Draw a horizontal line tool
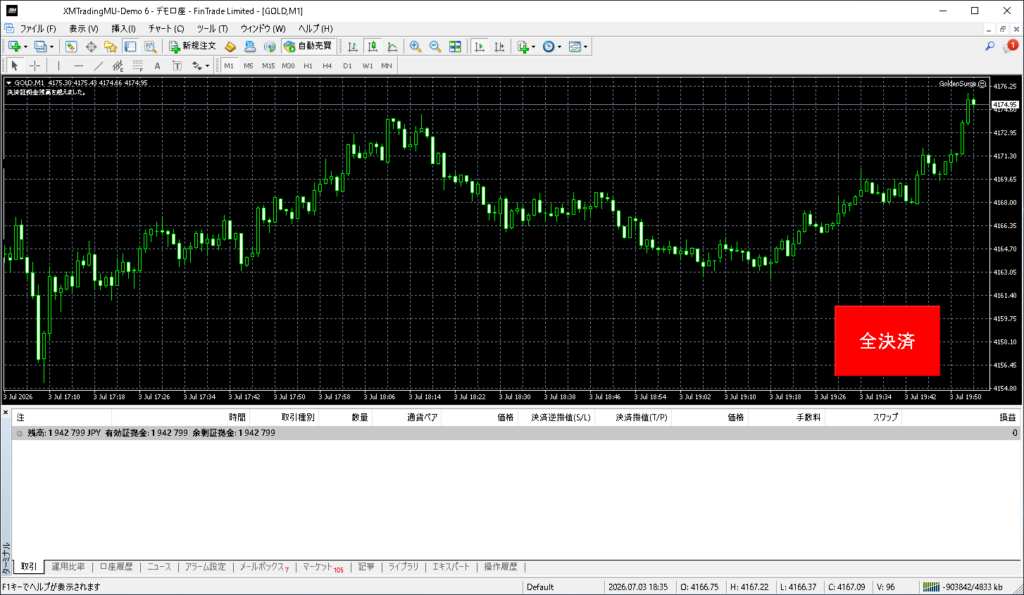1024x595 pixels. pos(78,65)
